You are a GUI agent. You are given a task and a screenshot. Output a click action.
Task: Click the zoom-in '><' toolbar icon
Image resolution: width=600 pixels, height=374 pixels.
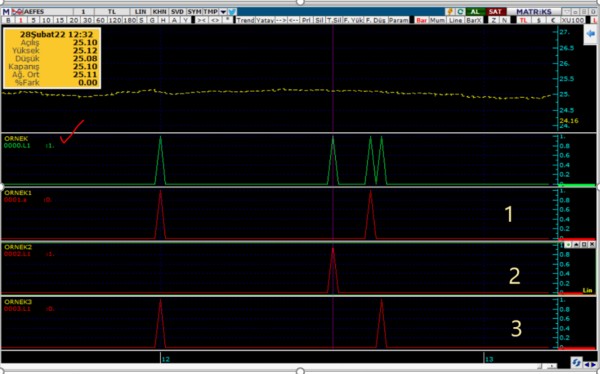201,20
